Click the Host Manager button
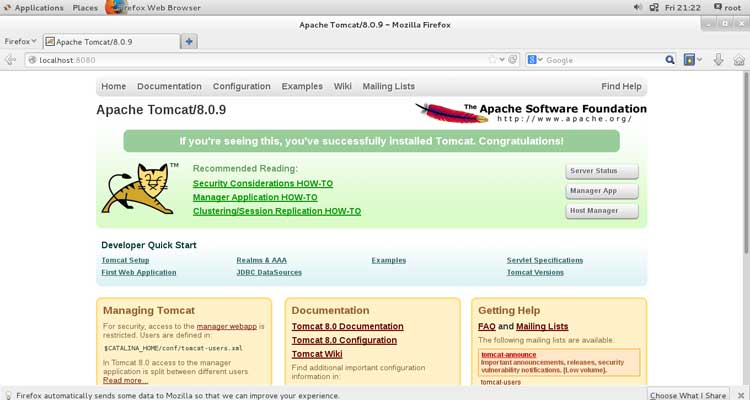This screenshot has height=400, width=750. 602,211
